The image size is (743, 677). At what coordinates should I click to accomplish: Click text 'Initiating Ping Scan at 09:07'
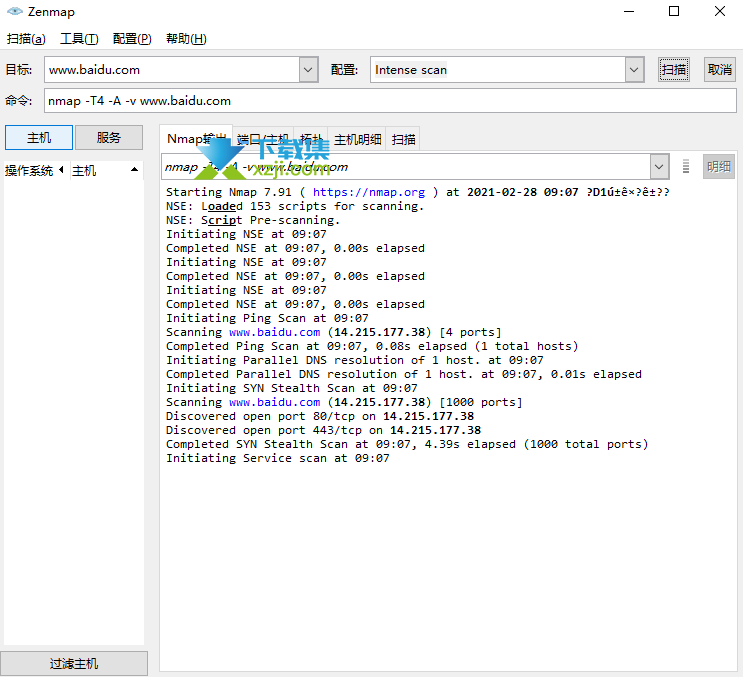267,318
